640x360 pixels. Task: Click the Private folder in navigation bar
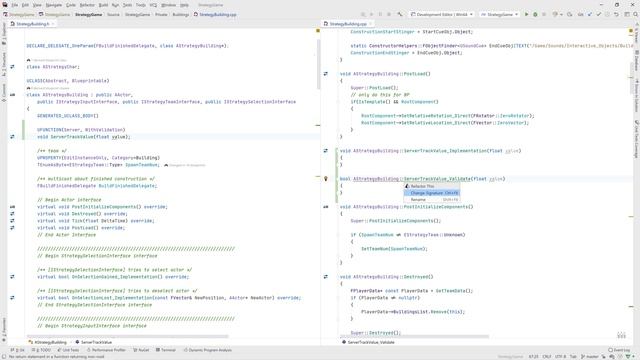(x=161, y=14)
